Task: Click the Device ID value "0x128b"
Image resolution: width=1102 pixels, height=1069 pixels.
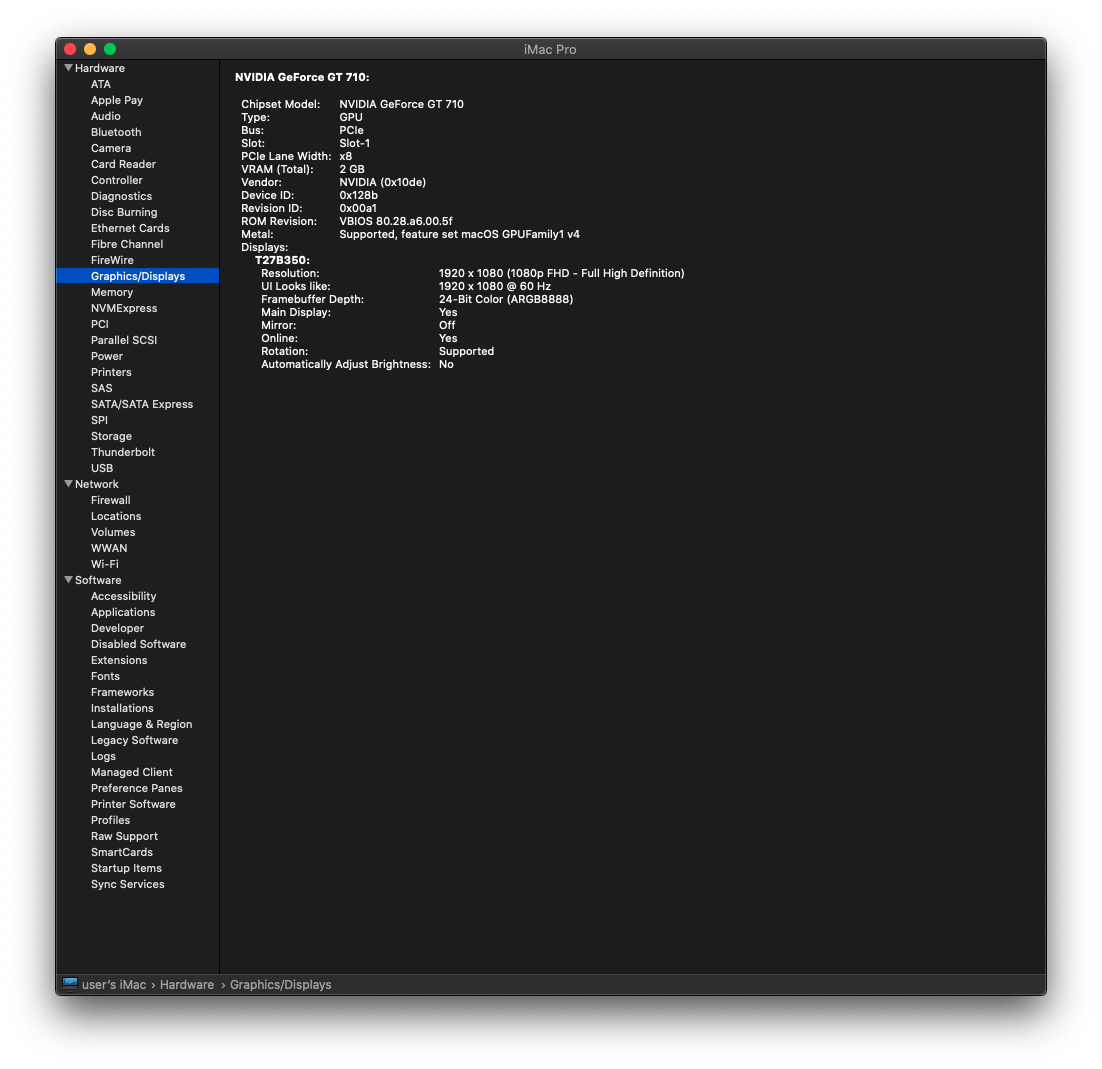Action: pyautogui.click(x=358, y=195)
